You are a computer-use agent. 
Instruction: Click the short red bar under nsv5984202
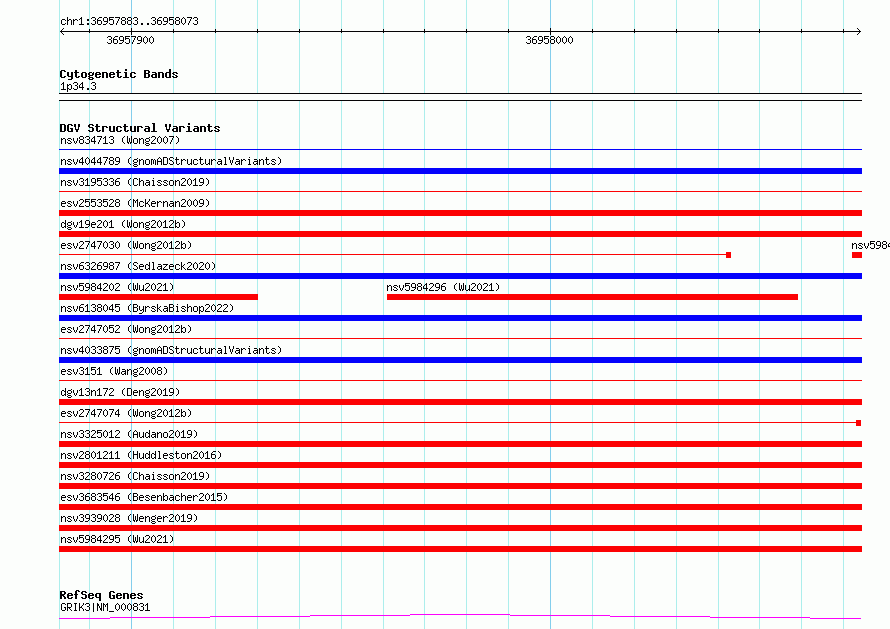(158, 297)
